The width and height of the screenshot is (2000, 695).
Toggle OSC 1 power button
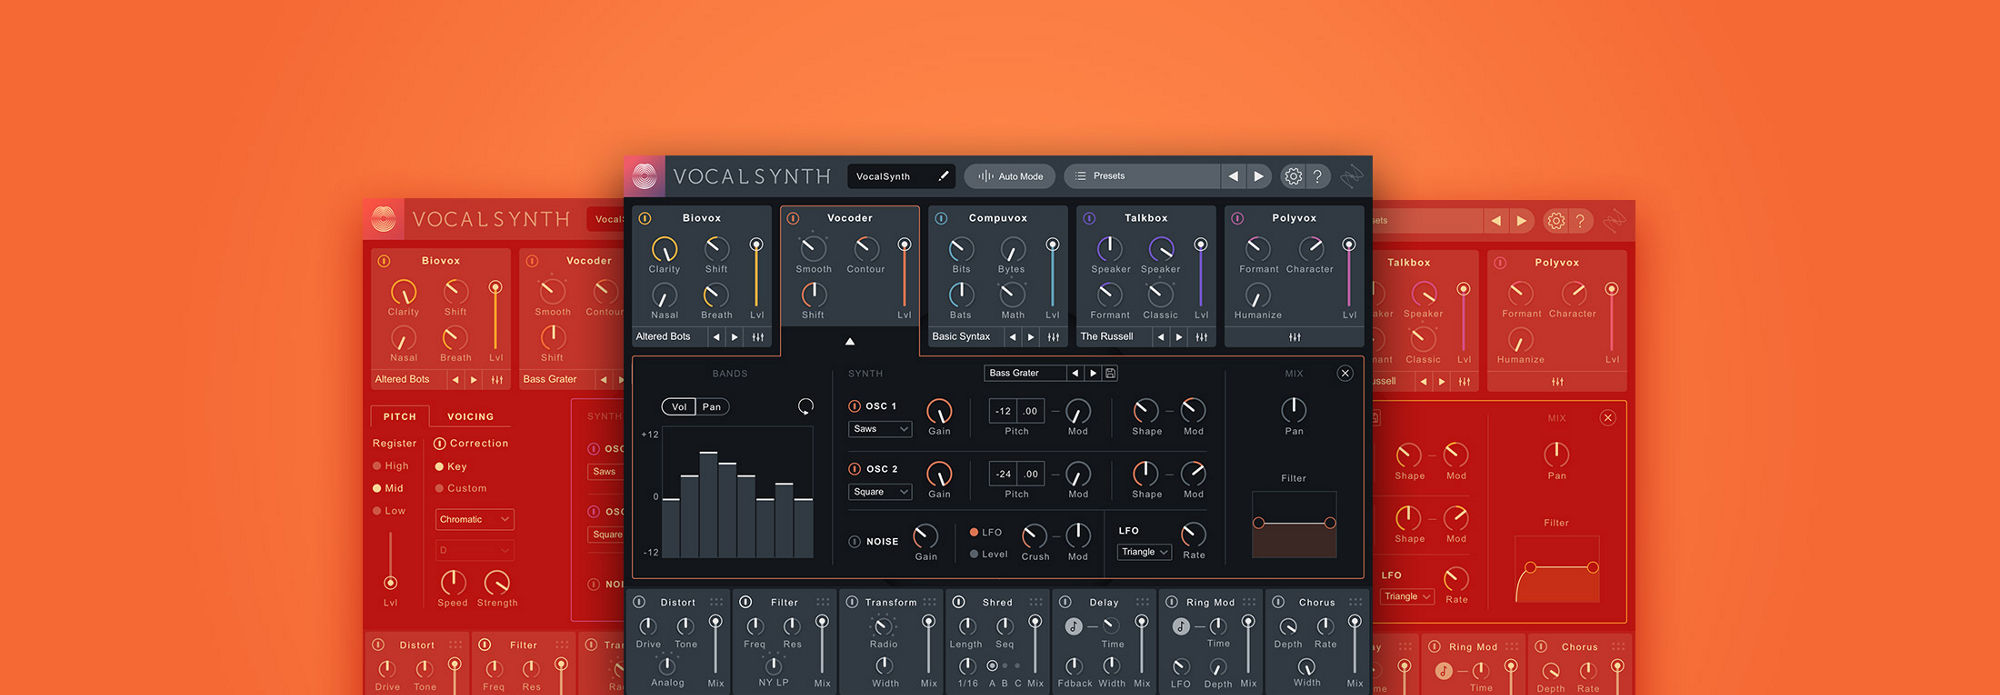coord(855,406)
